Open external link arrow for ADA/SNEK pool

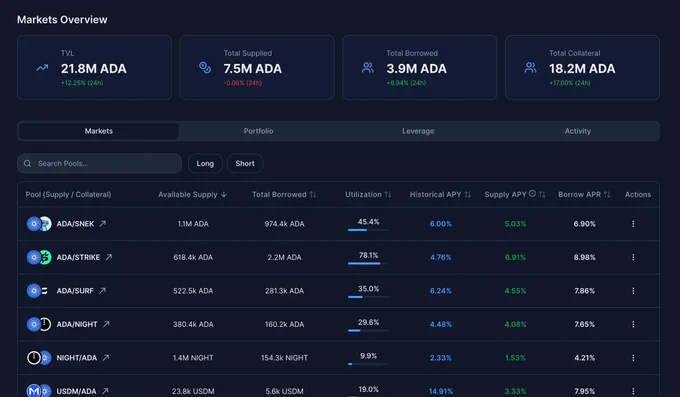click(102, 224)
